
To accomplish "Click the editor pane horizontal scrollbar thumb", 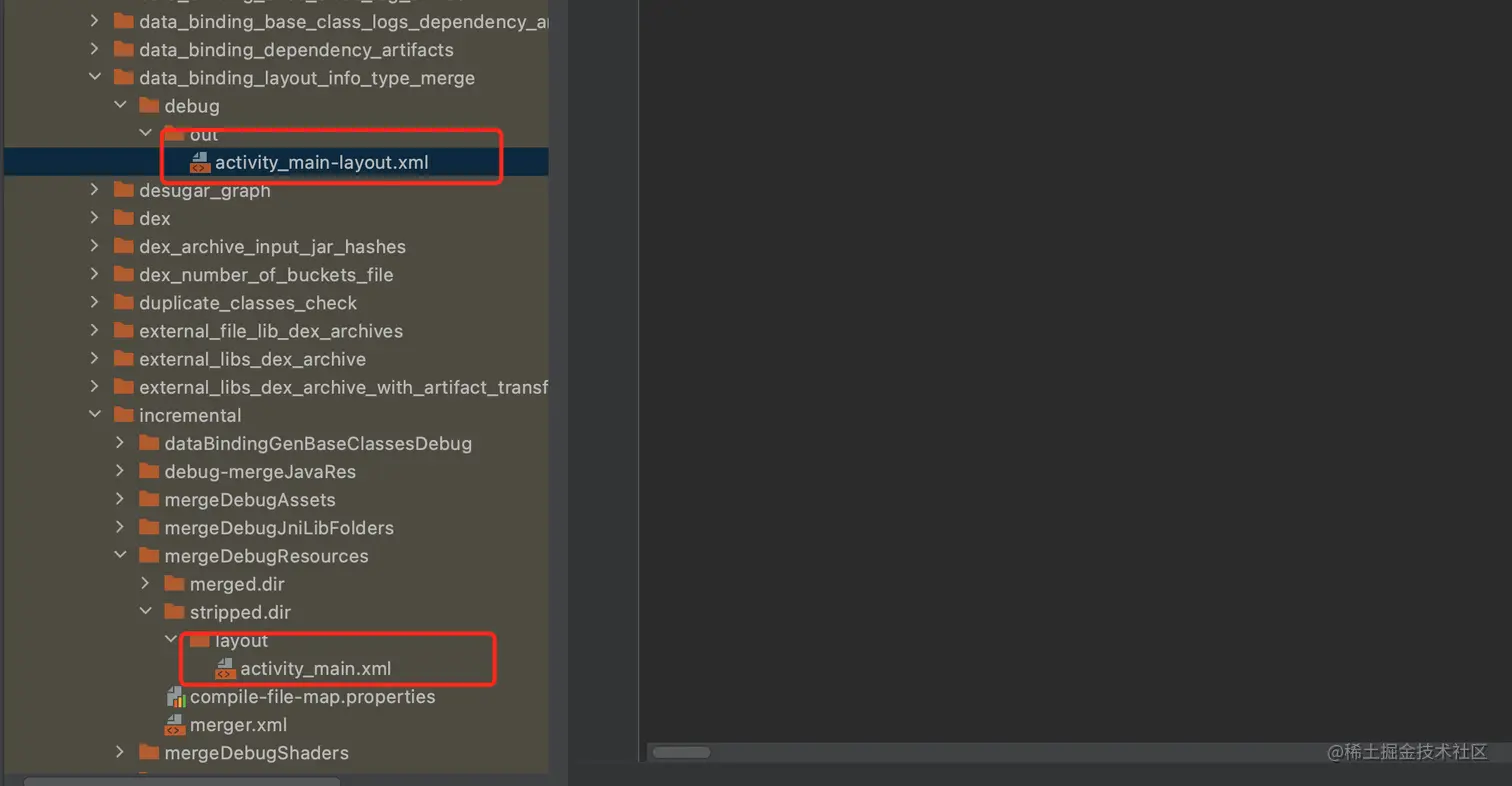I will pos(681,752).
